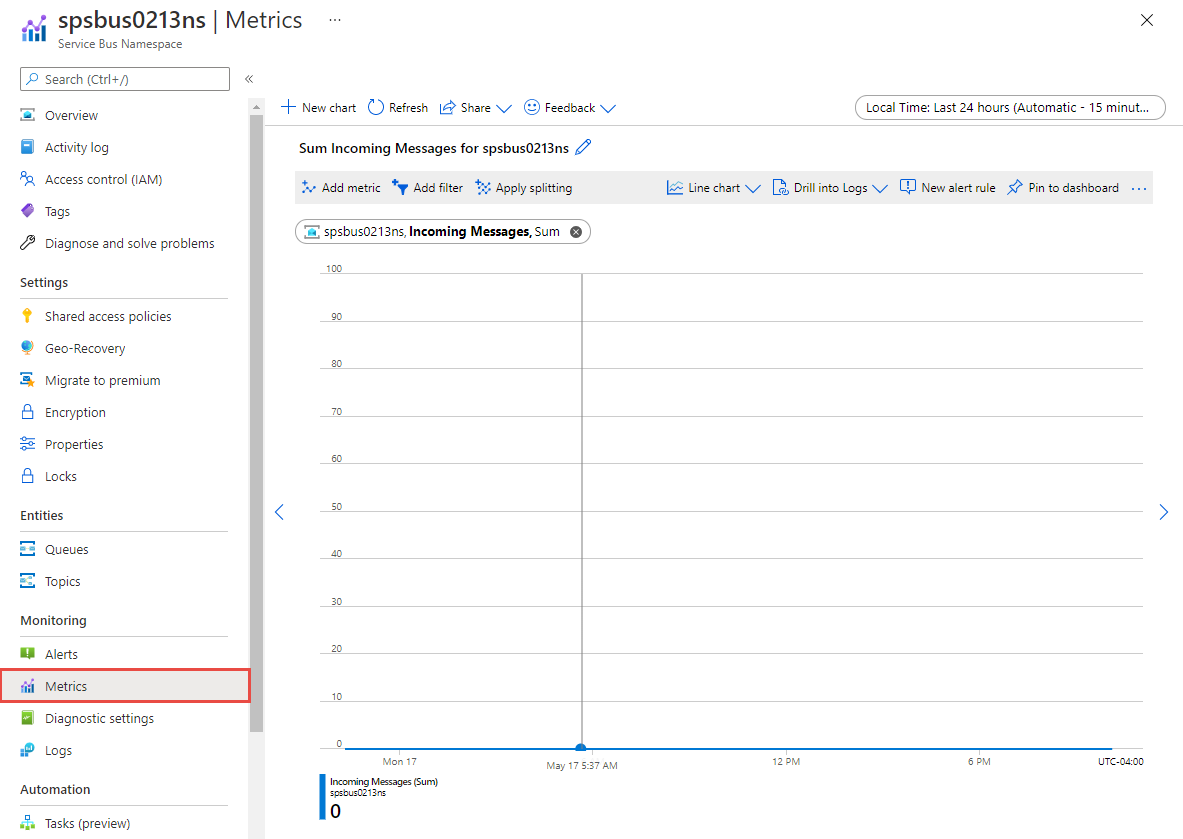Click the Search (Ctrl+/) input field
Image resolution: width=1183 pixels, height=839 pixels.
click(x=125, y=79)
